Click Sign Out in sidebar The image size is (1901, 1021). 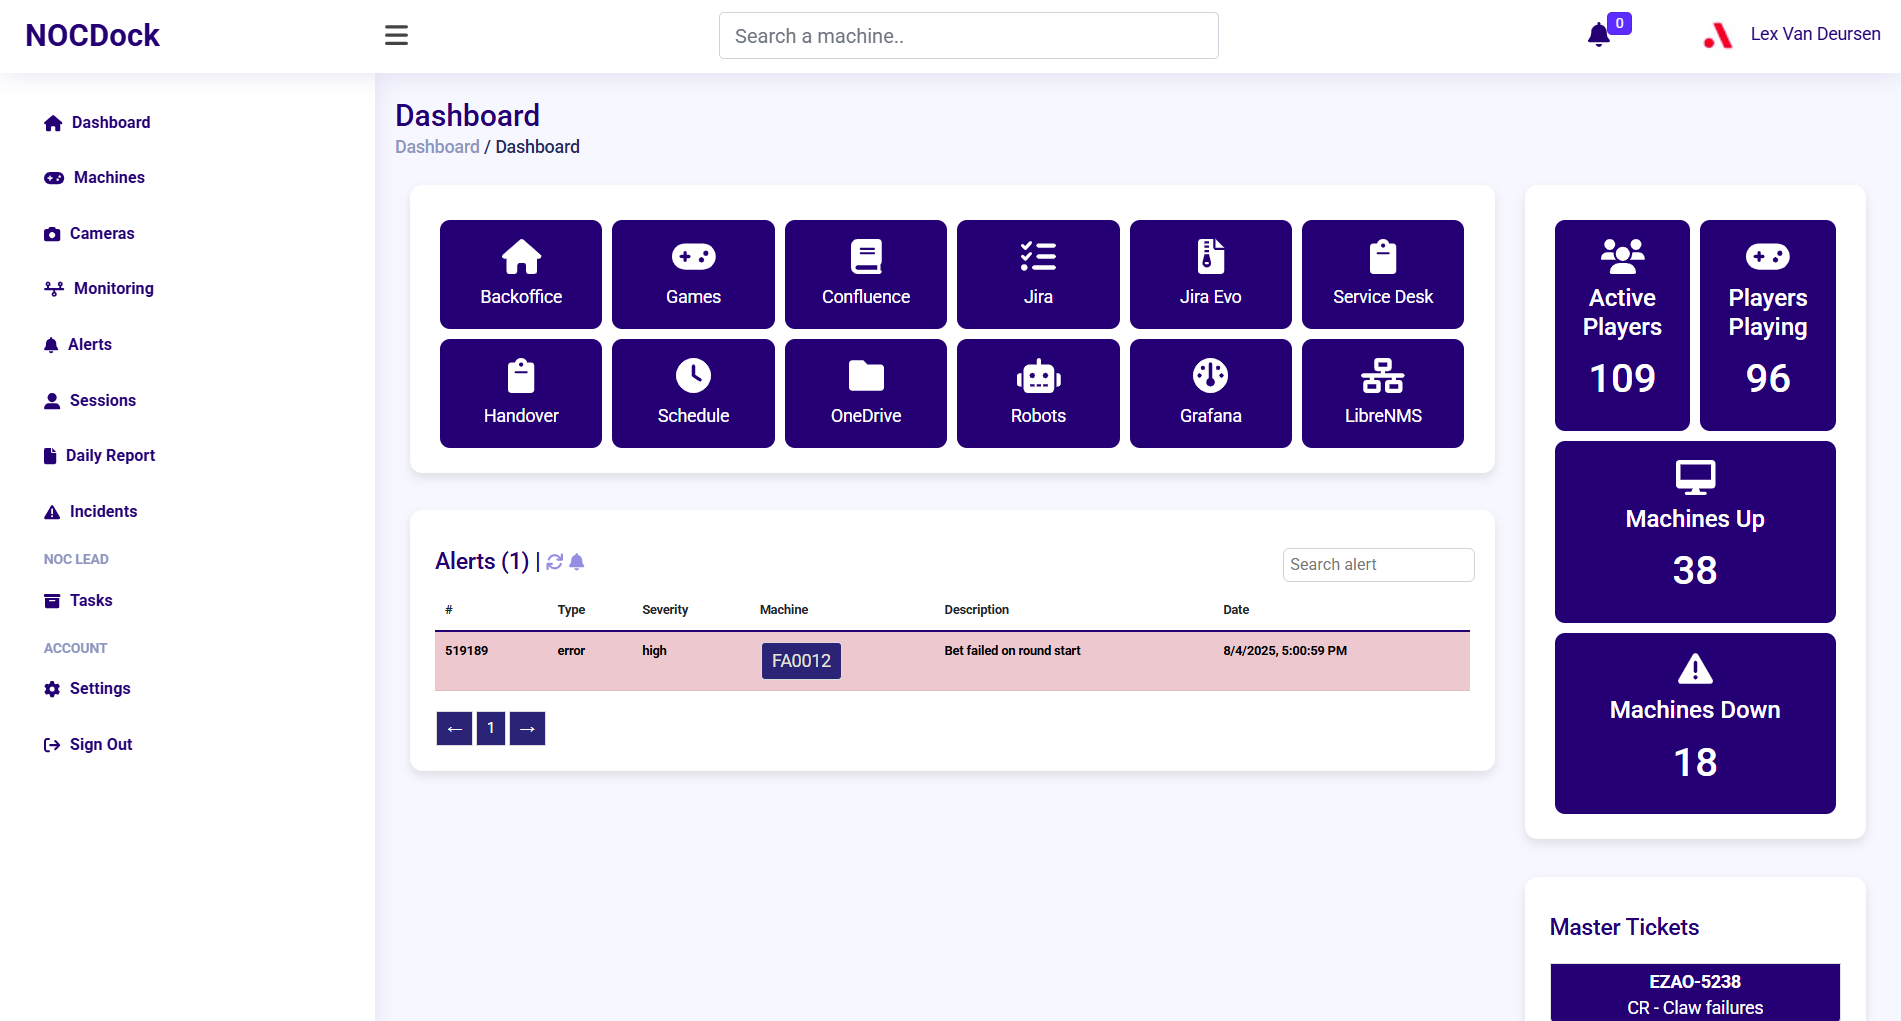coord(88,744)
